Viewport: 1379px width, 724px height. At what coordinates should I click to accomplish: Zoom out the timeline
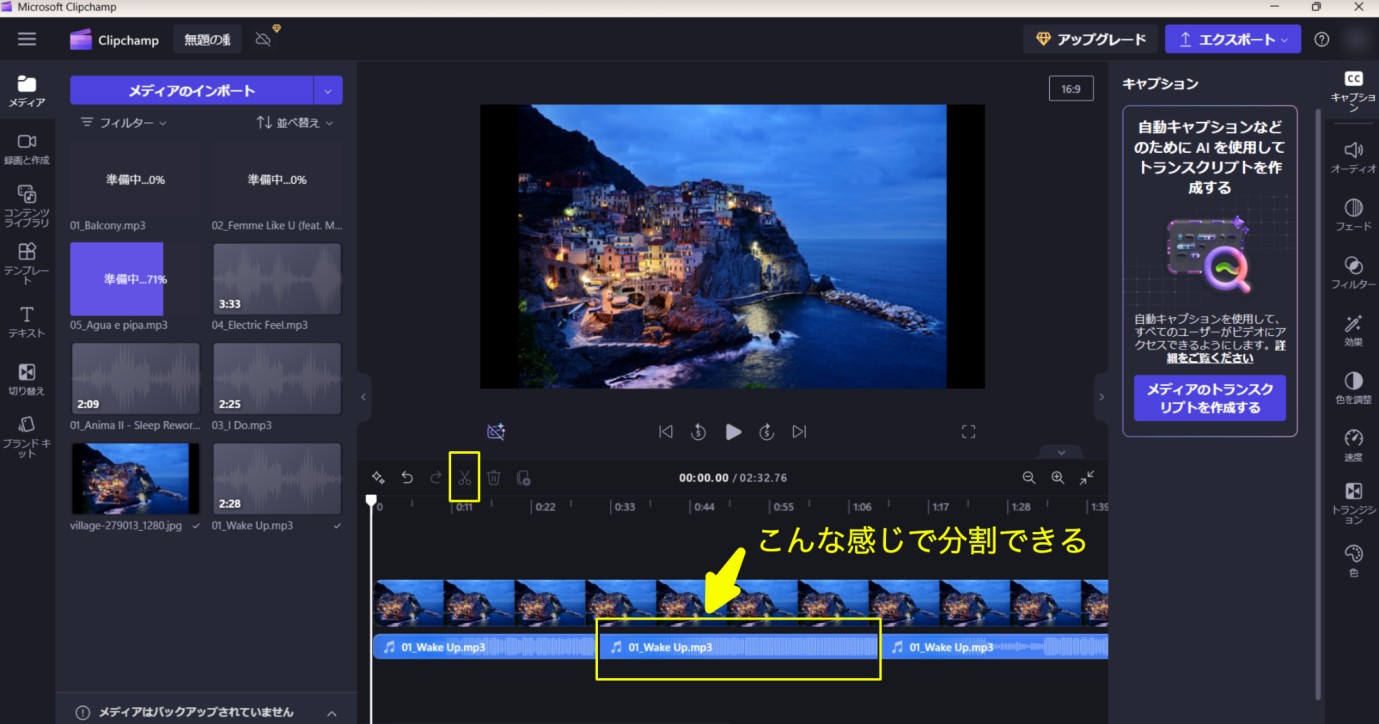1029,478
